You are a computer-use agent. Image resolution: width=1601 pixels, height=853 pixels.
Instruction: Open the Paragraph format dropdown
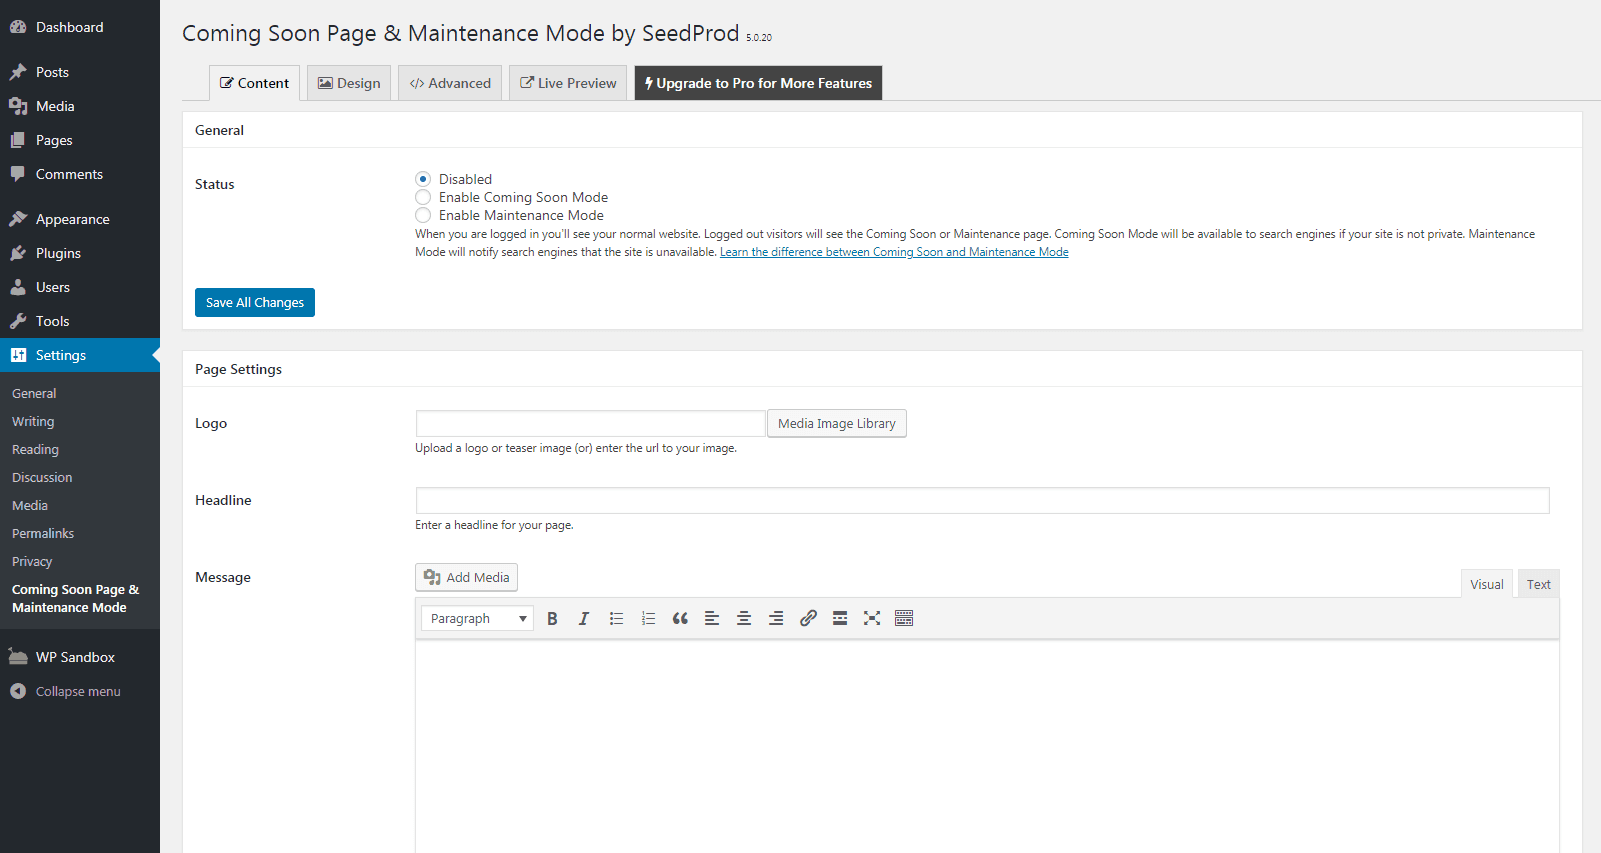tap(477, 618)
